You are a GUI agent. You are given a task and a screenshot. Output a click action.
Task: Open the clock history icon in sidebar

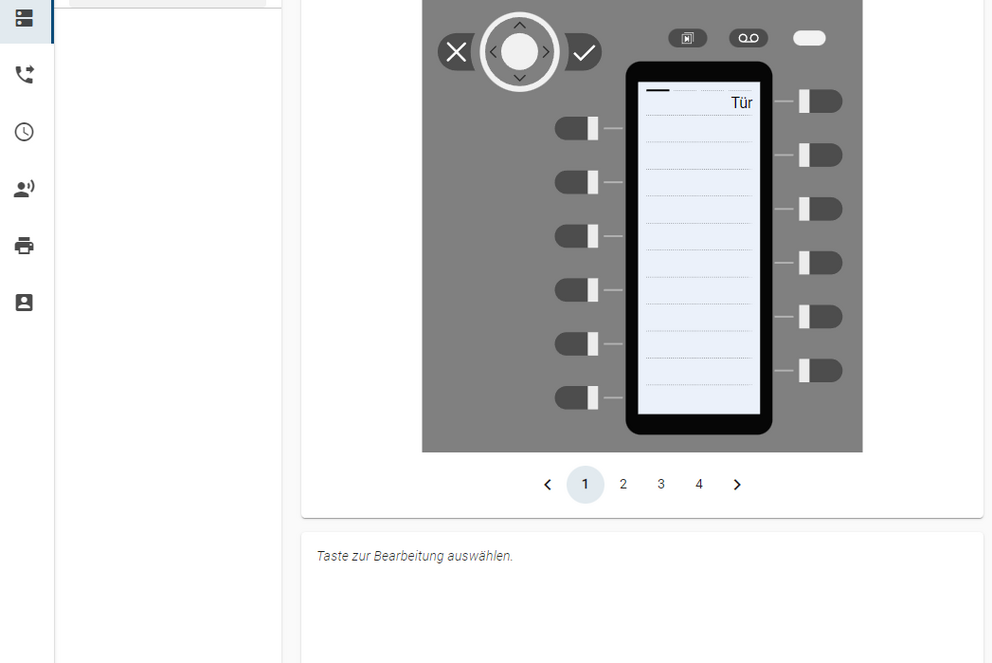point(24,132)
